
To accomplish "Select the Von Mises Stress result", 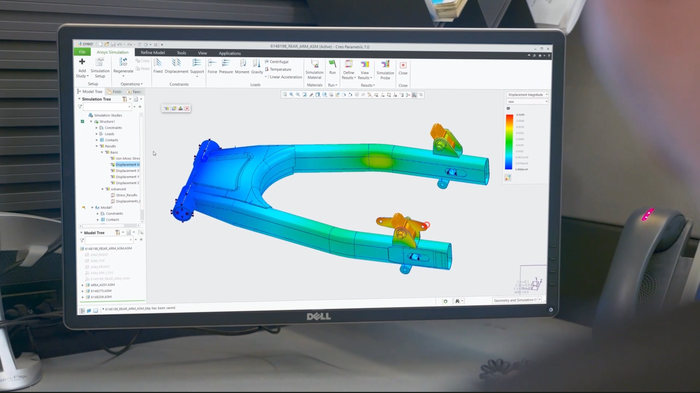I will click(x=128, y=159).
